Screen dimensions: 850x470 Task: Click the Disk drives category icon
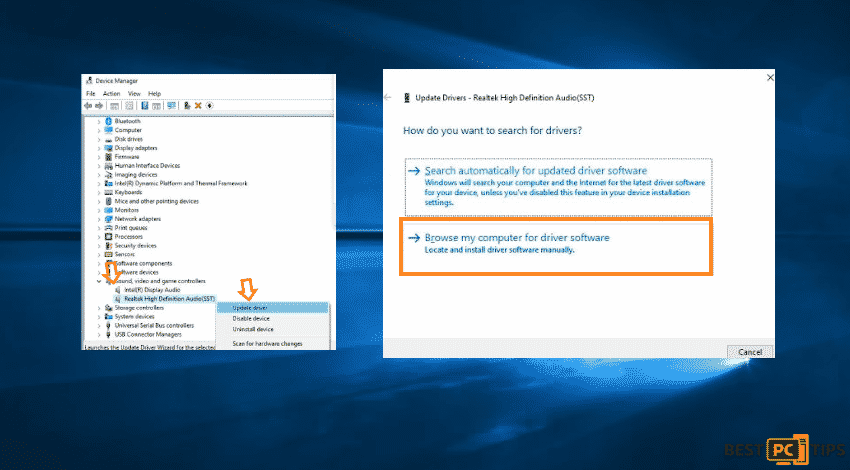[108, 139]
